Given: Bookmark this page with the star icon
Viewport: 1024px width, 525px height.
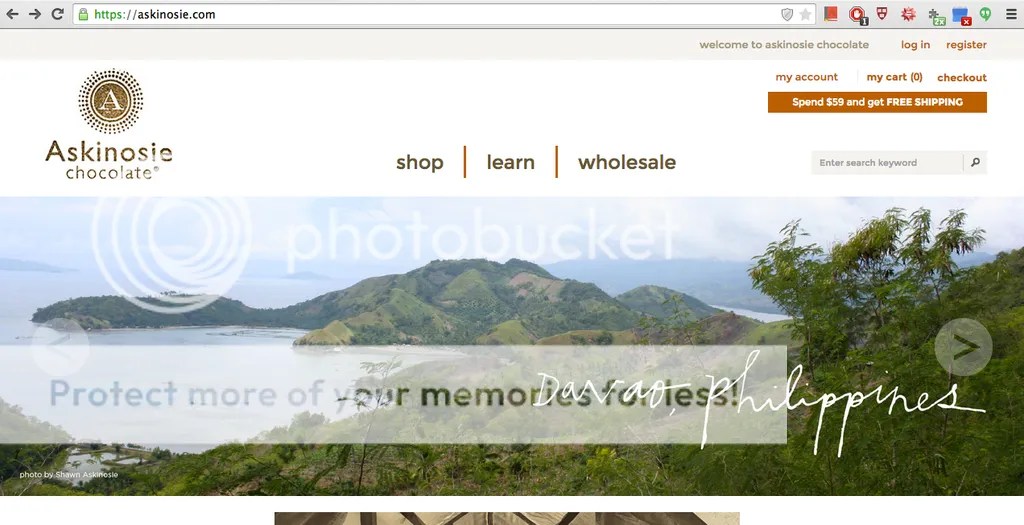Looking at the screenshot, I should click(806, 14).
